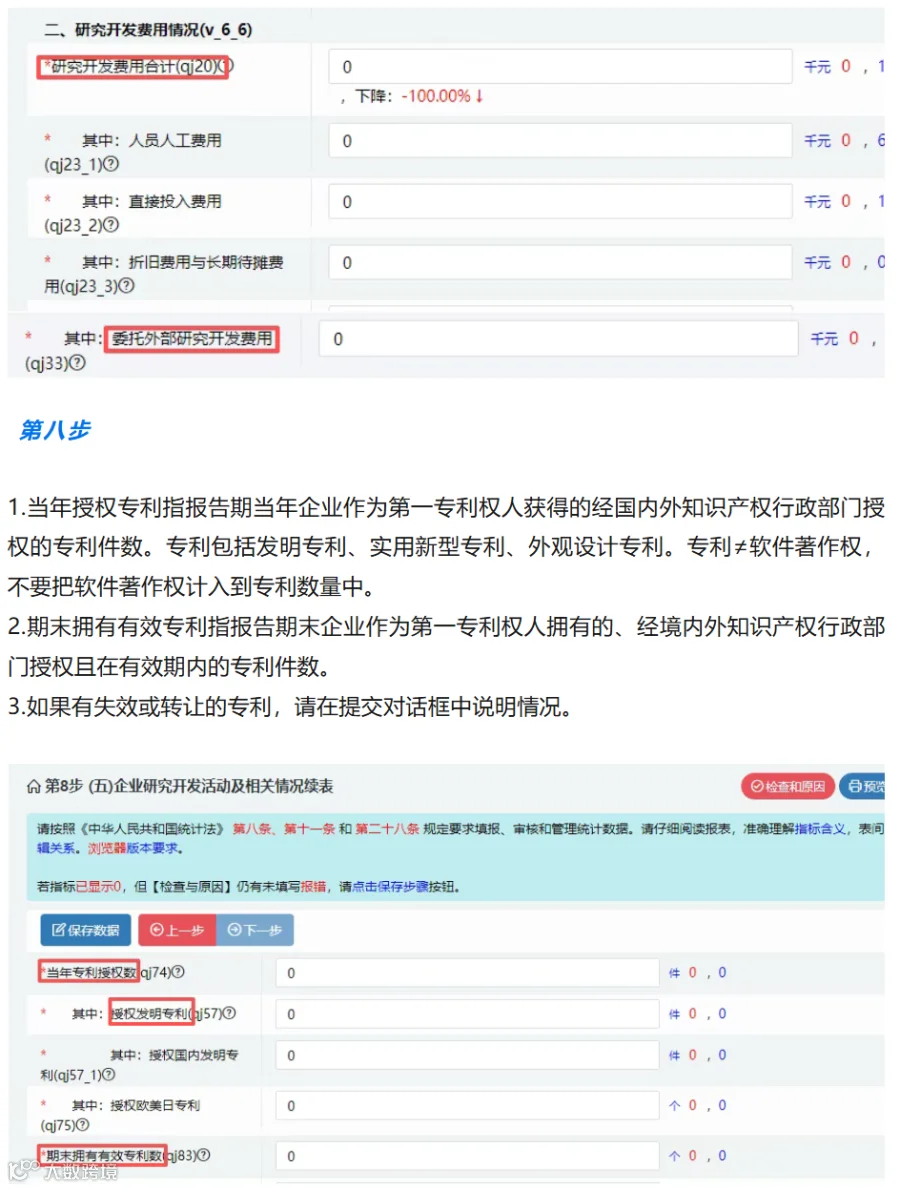The image size is (900, 1188).
Task: Click the 检查和原因 button
Action: (x=788, y=786)
